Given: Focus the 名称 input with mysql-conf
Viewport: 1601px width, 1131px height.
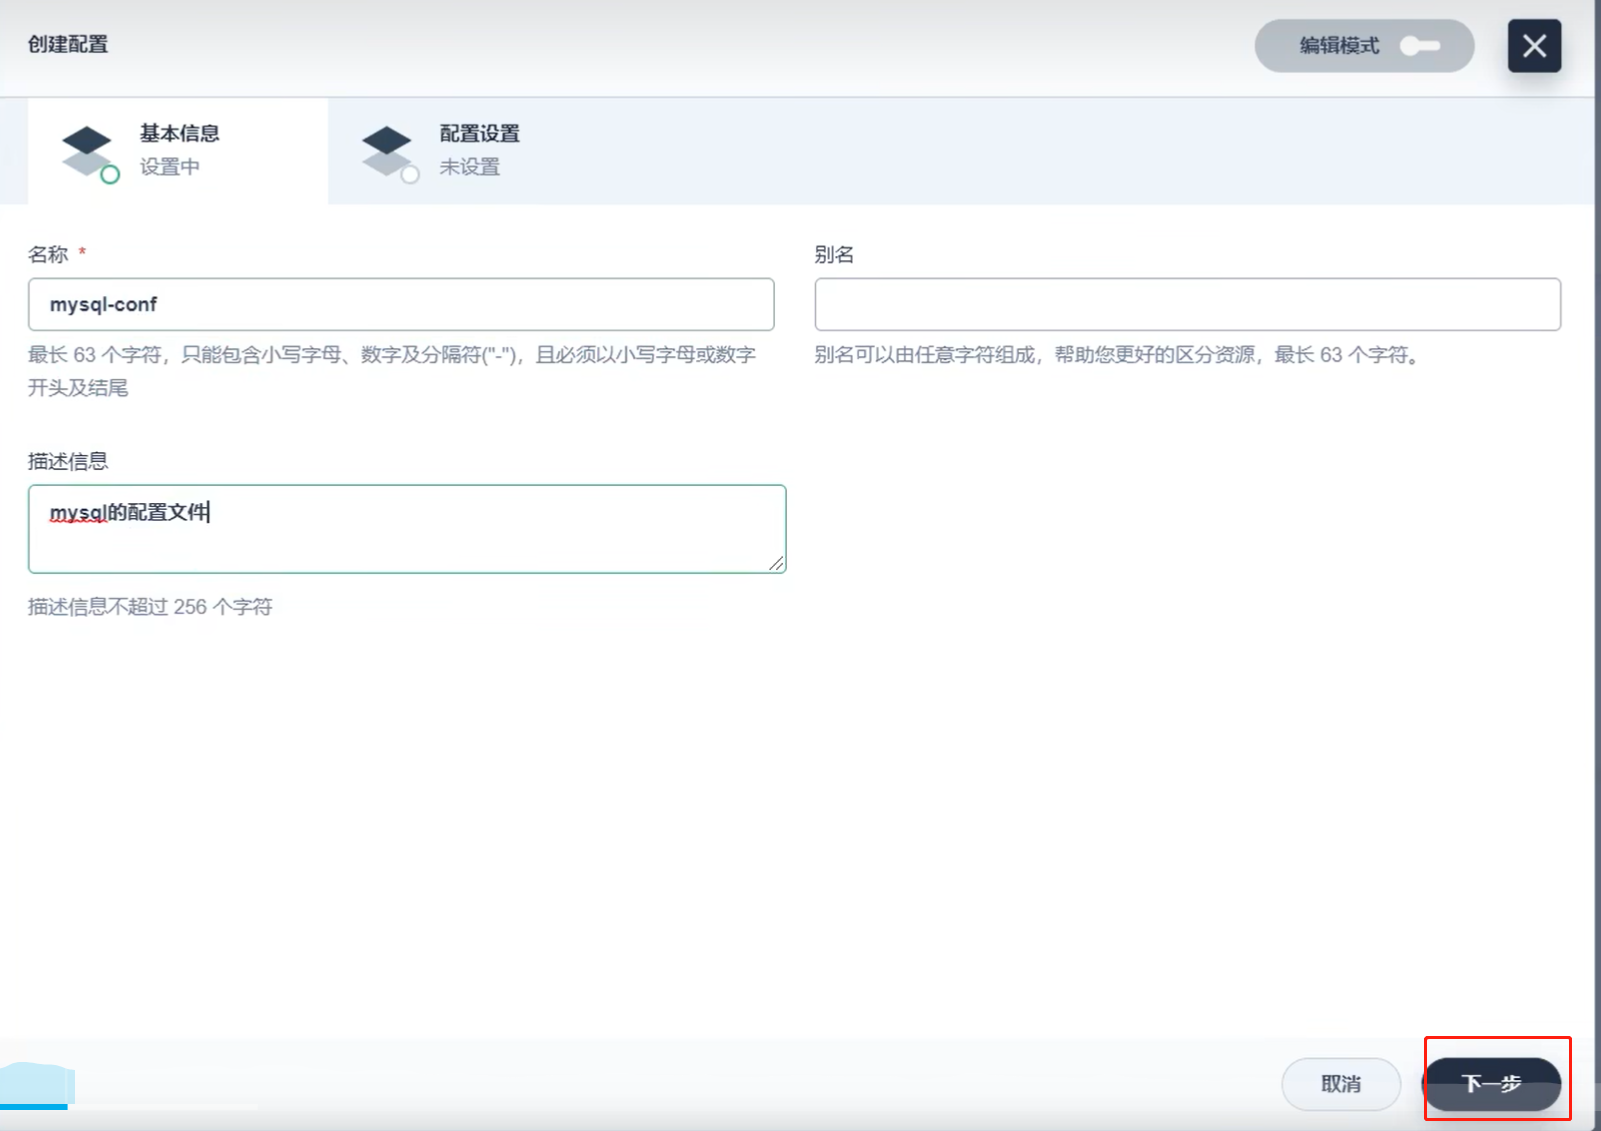Looking at the screenshot, I should click(401, 304).
